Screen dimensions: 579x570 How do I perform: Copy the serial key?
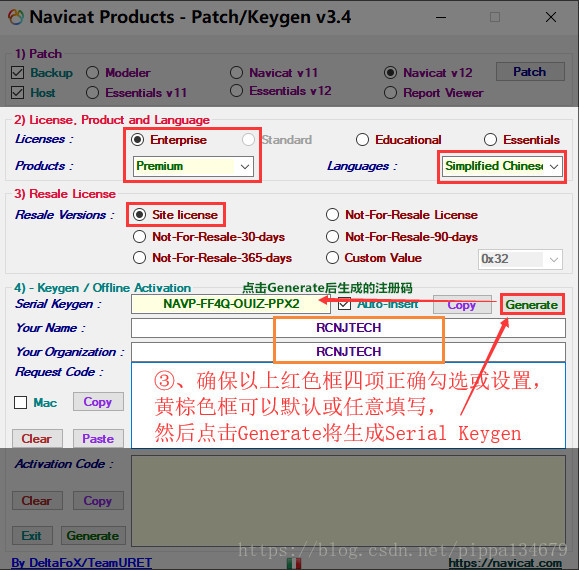pos(462,305)
